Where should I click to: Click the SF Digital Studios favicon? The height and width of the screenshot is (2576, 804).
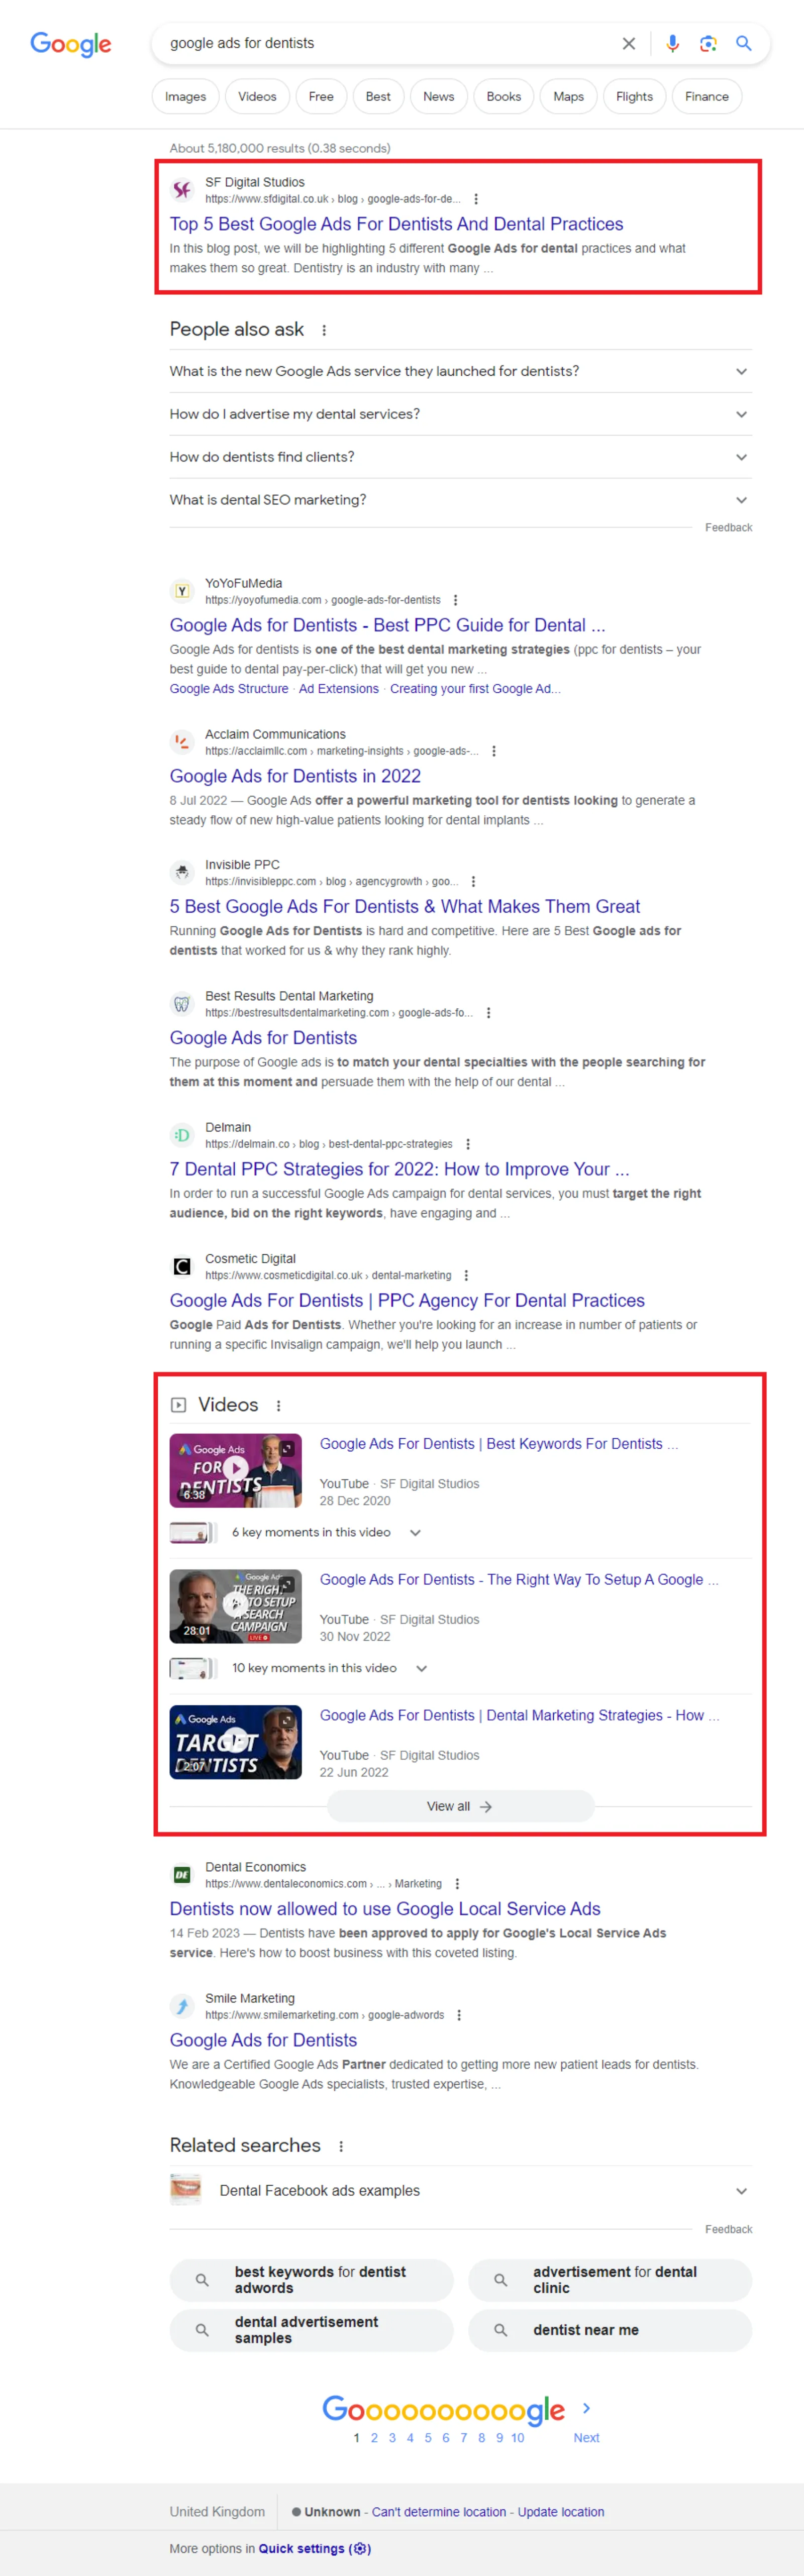[181, 190]
